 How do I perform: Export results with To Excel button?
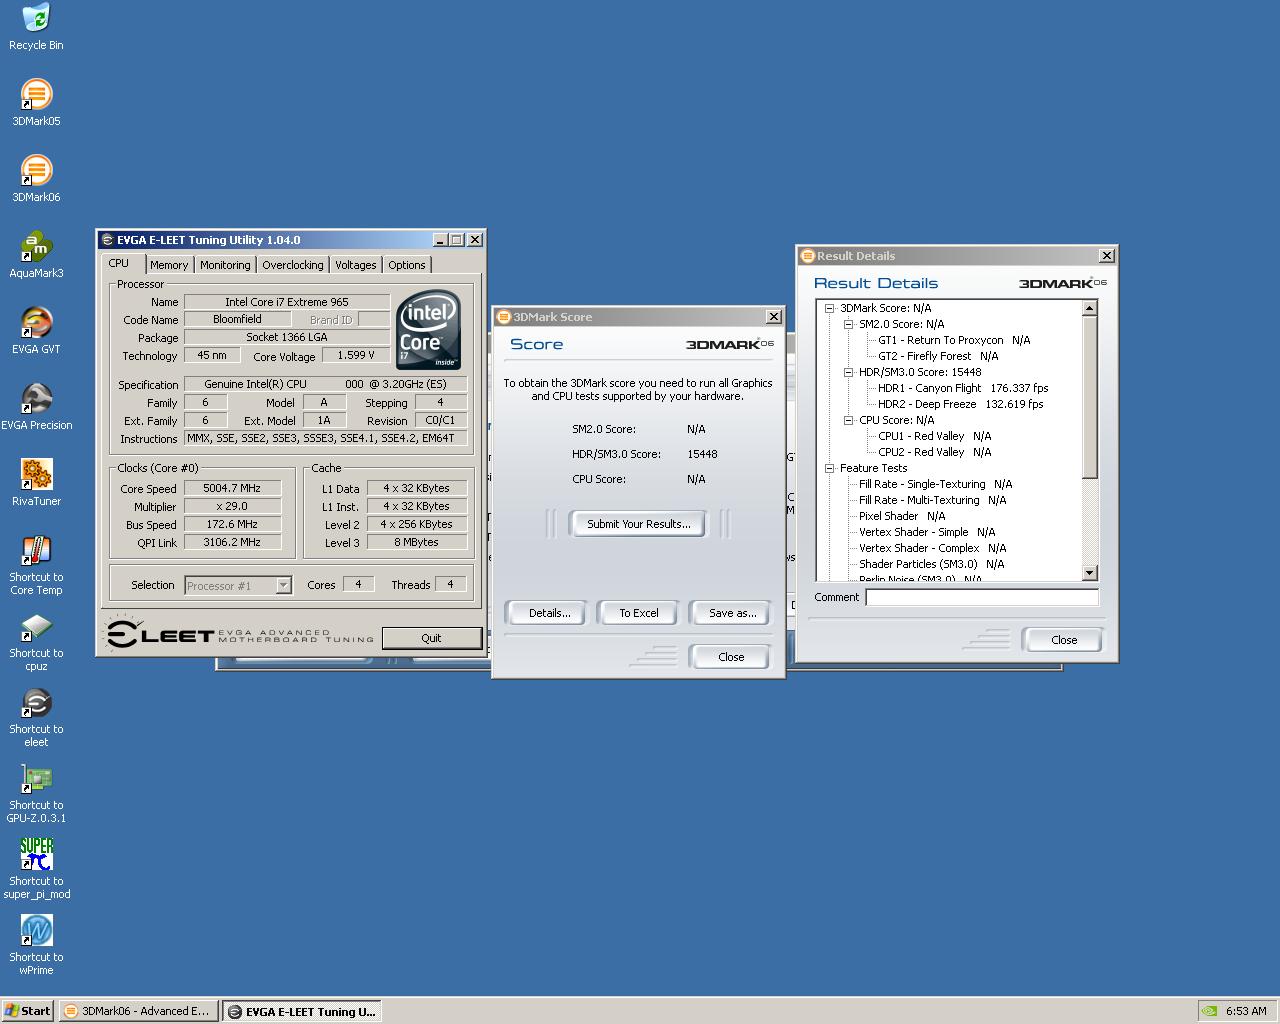pos(639,613)
